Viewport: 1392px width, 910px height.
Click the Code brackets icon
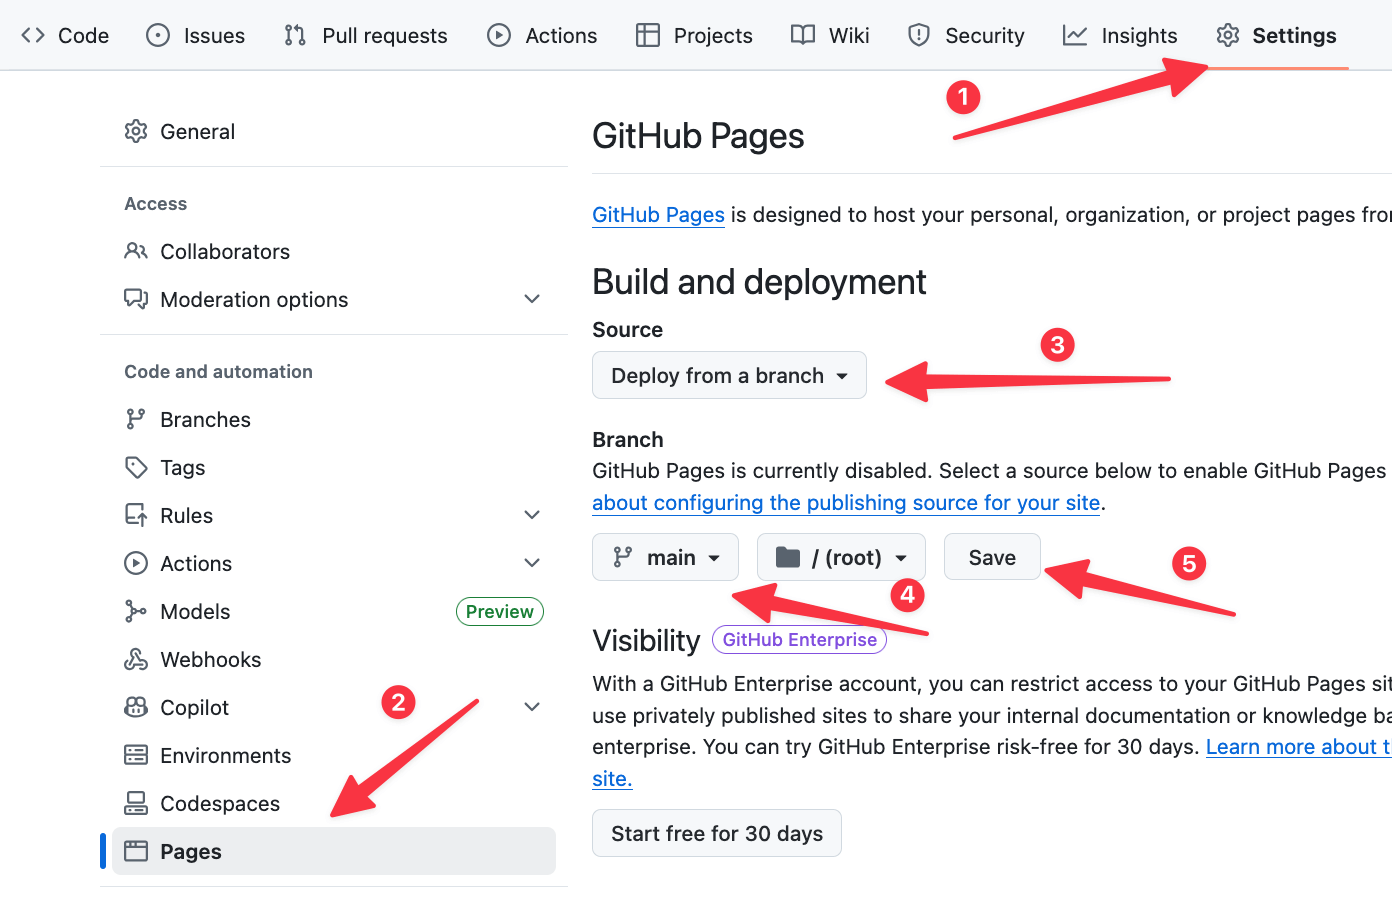tap(33, 35)
